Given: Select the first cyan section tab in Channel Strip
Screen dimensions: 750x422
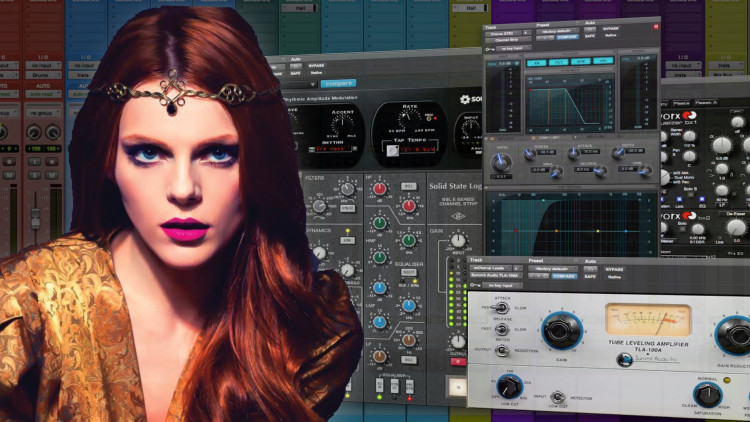Looking at the screenshot, I should (x=537, y=63).
